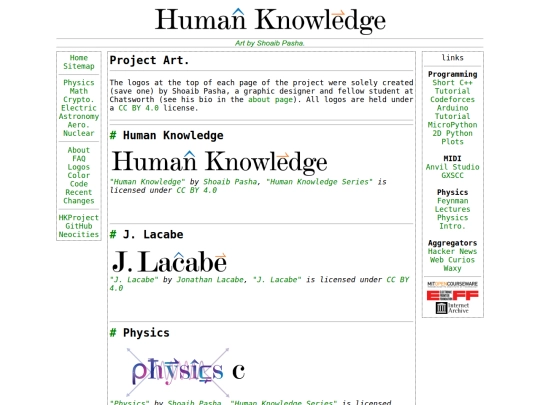Open the Jonathan Lacabe author link

pos(210,280)
